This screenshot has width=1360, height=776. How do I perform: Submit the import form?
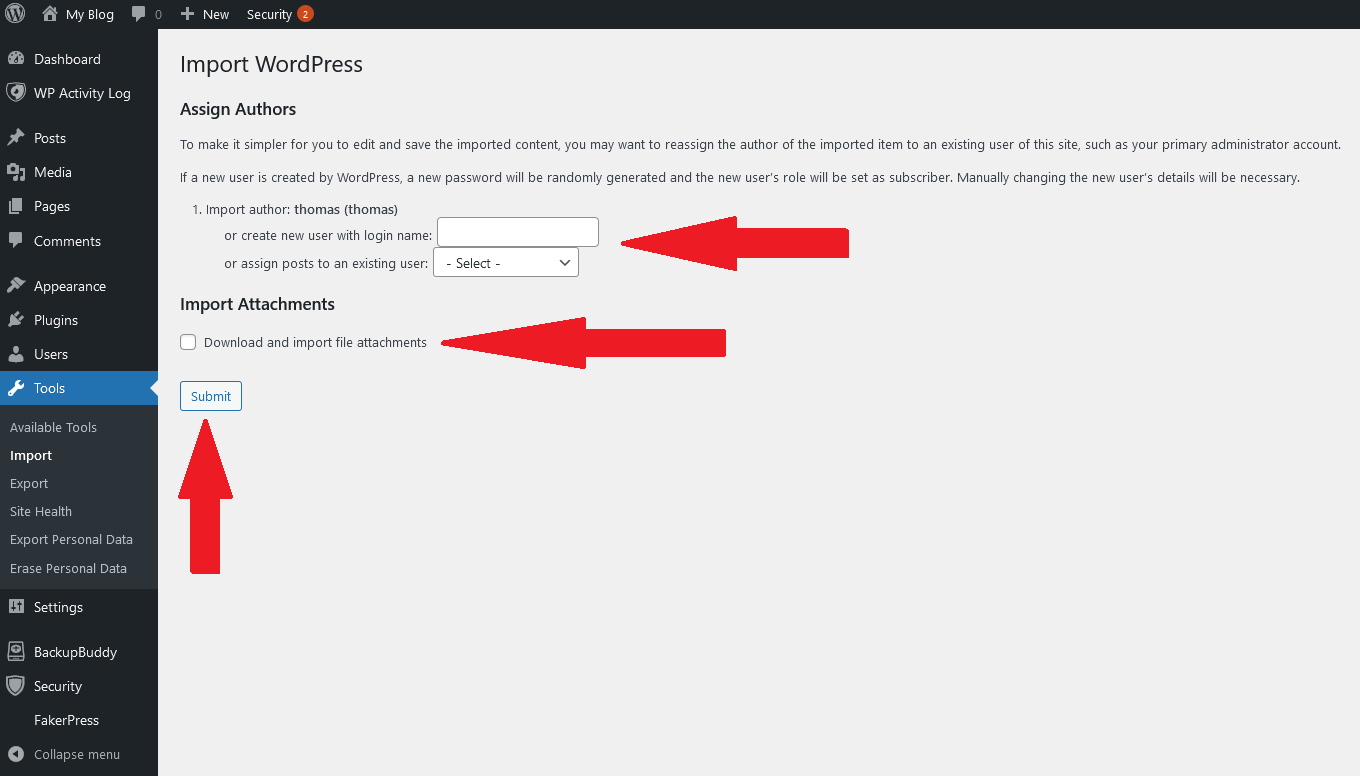(211, 396)
